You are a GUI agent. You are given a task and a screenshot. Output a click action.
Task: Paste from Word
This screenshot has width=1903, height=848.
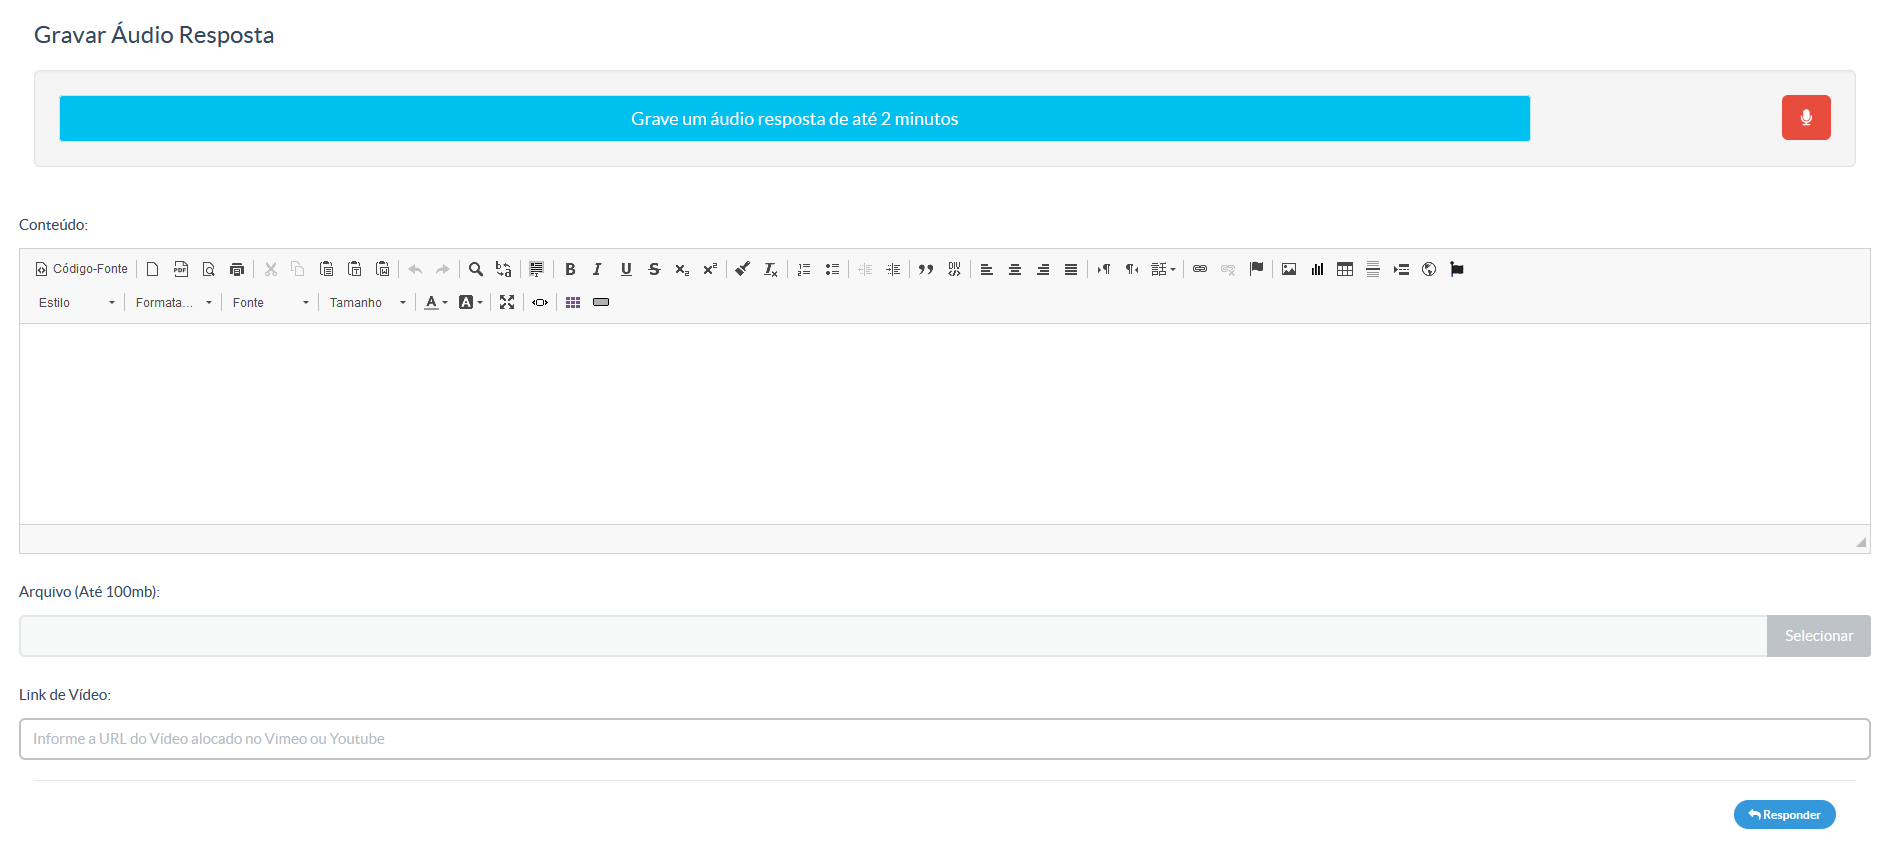click(x=382, y=269)
